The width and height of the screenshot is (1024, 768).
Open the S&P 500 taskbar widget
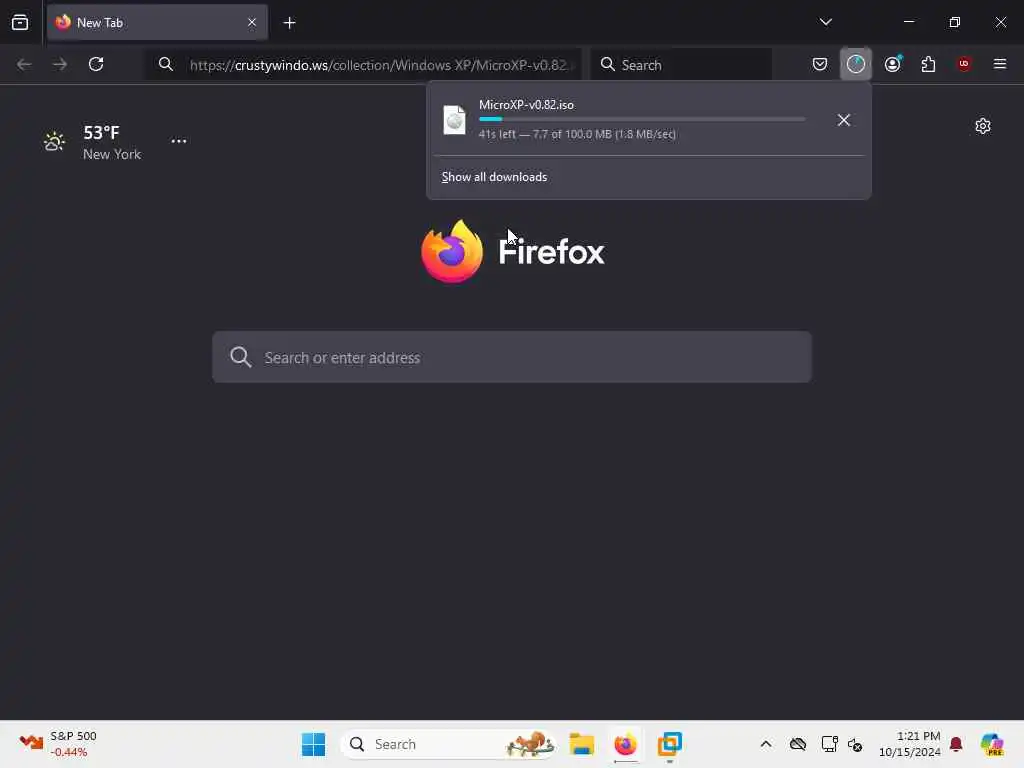pos(57,744)
